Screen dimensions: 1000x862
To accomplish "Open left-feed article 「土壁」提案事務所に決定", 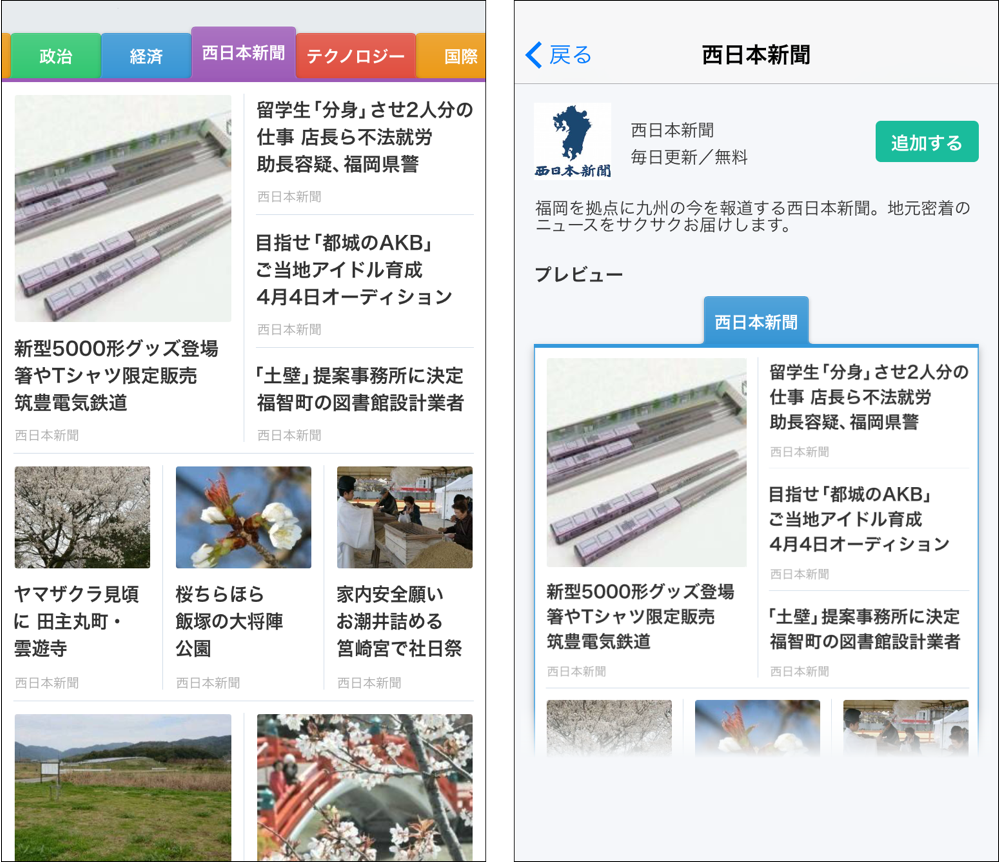I will tap(360, 389).
